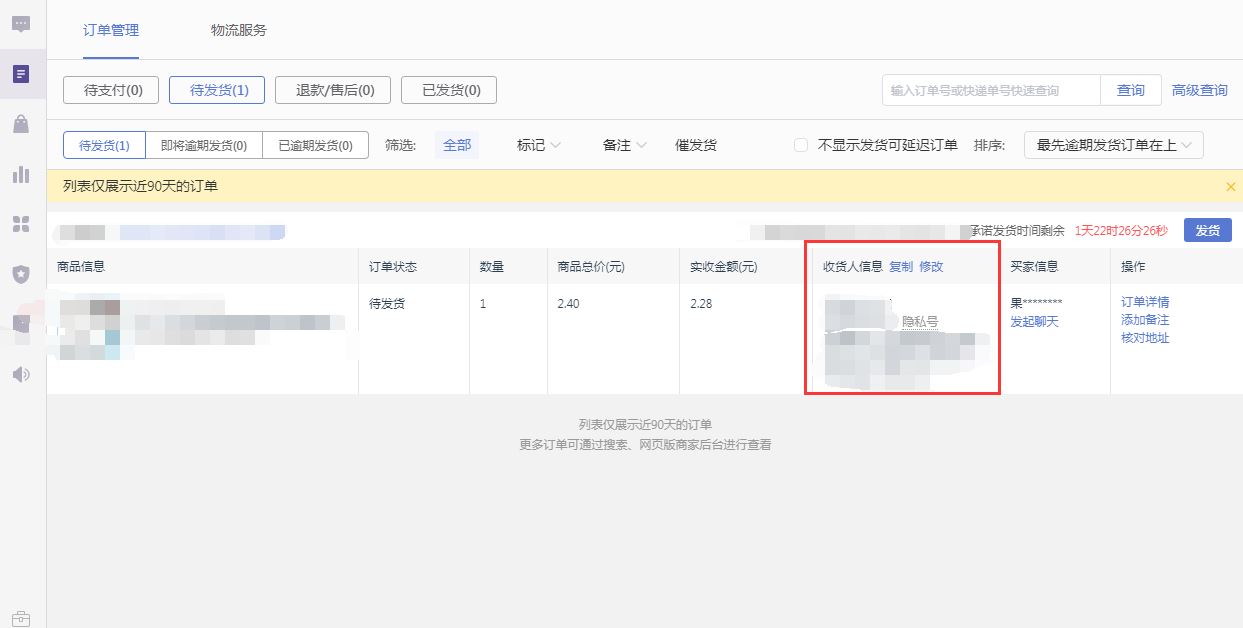Click the order number search input field
Image resolution: width=1243 pixels, height=628 pixels.
coord(990,90)
